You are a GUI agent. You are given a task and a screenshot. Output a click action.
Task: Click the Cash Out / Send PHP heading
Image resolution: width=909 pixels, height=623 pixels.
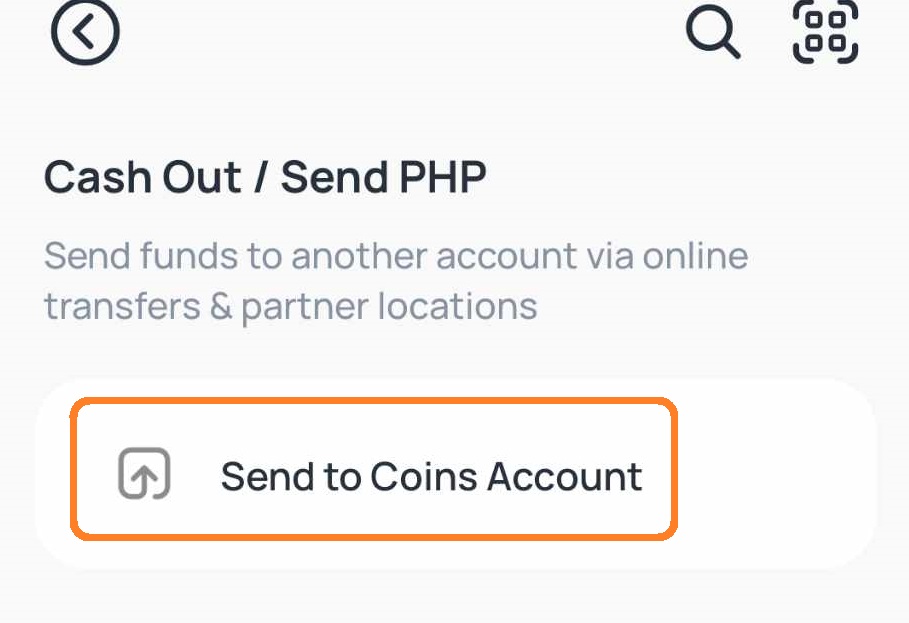pyautogui.click(x=264, y=177)
